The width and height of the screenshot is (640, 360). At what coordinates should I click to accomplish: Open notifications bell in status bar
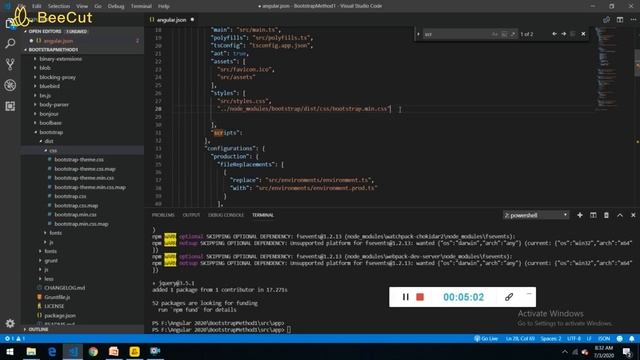(632, 339)
